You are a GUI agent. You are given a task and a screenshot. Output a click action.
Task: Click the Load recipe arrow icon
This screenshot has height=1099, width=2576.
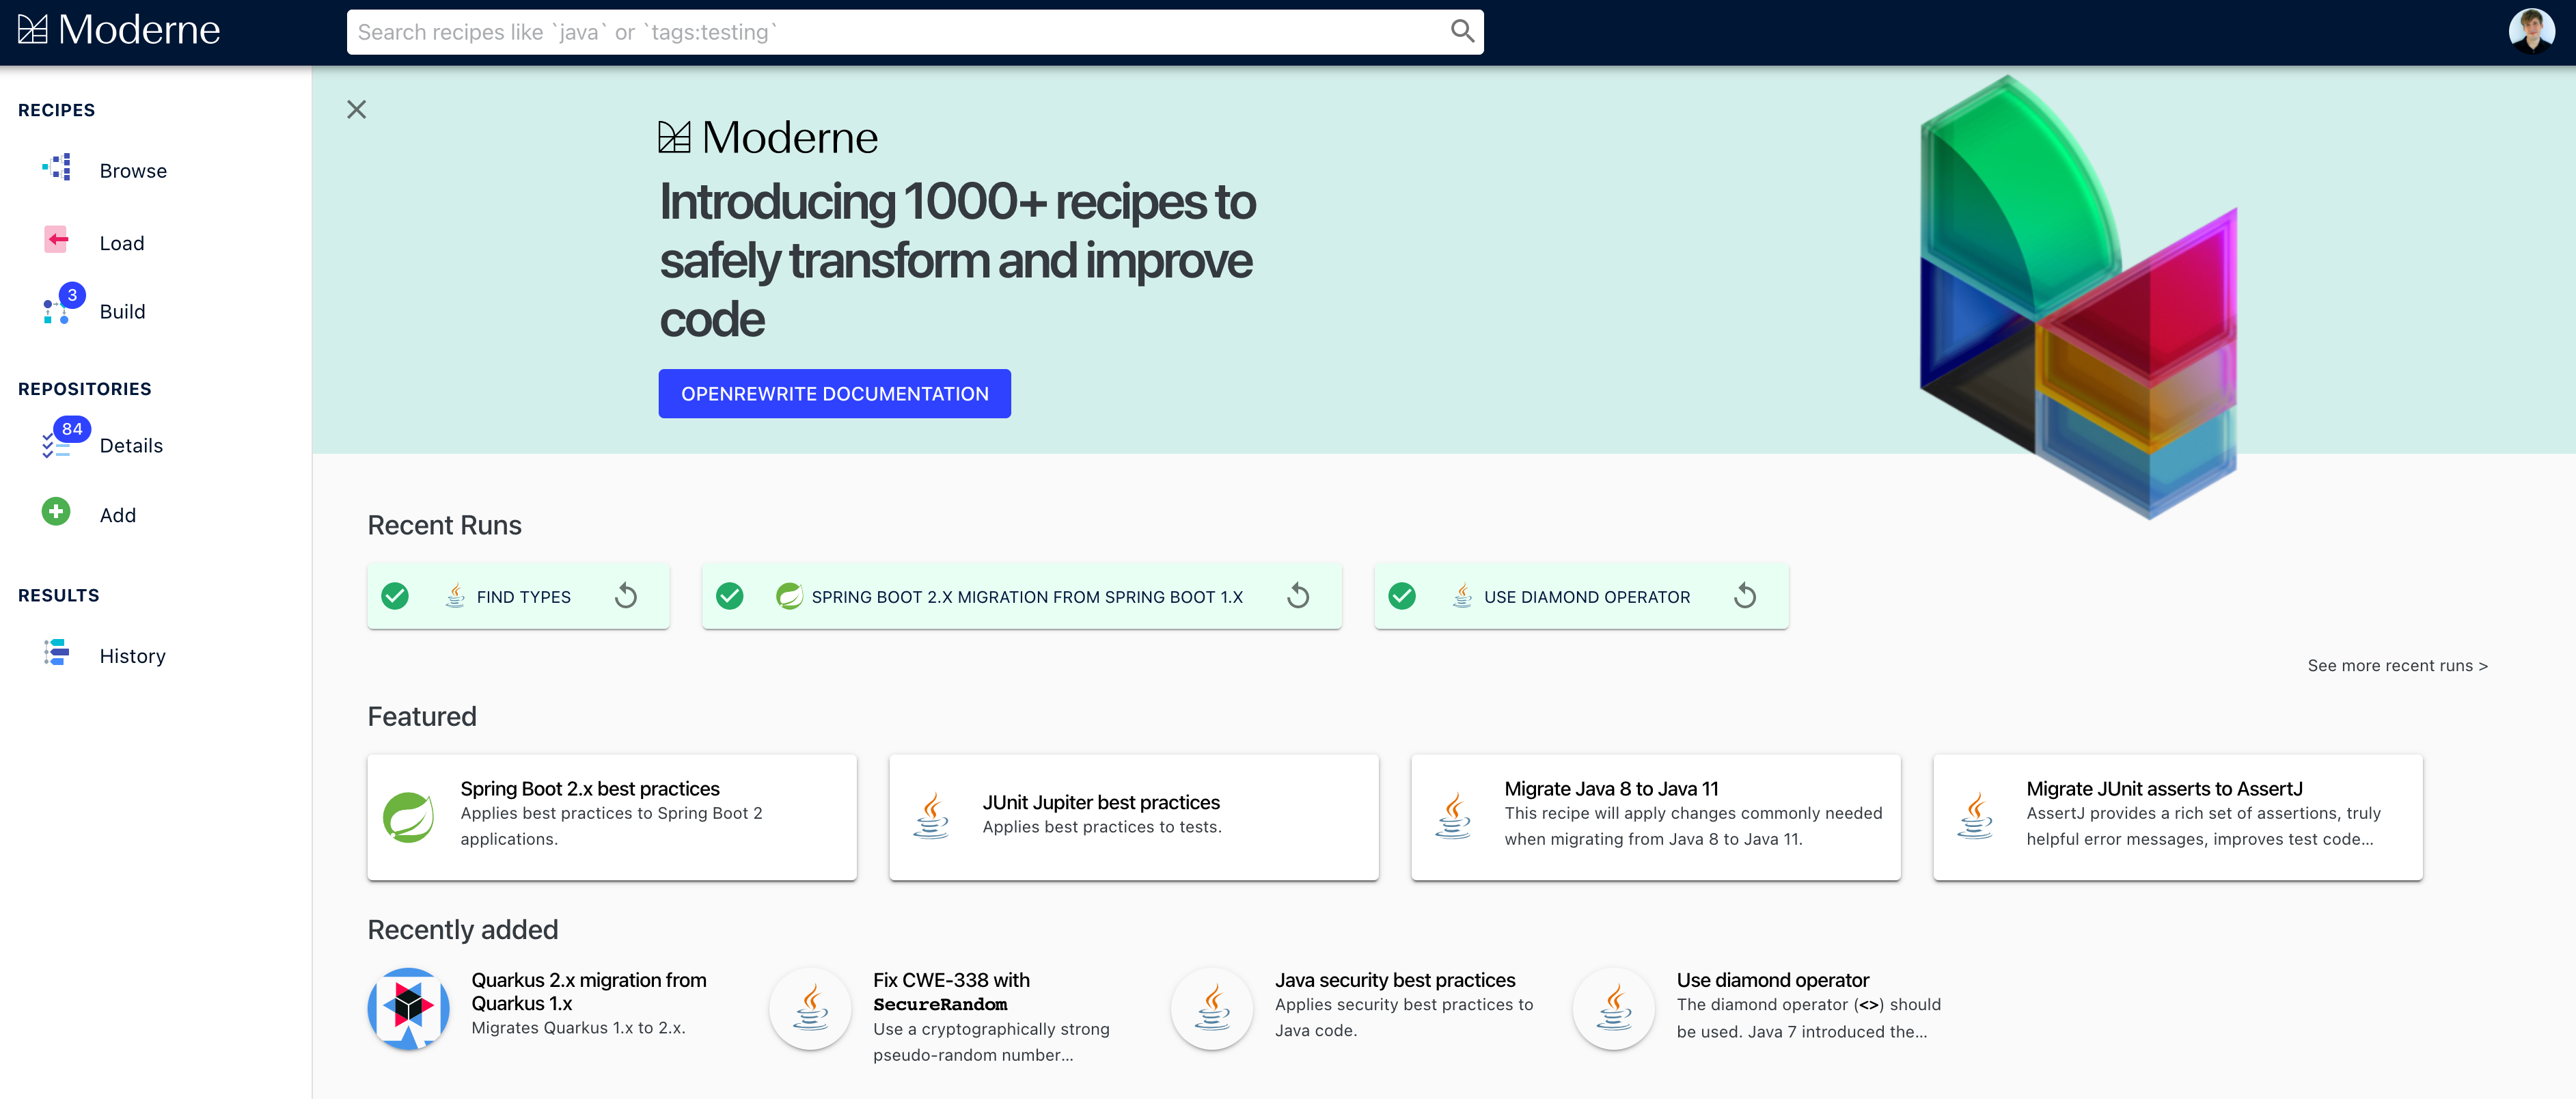click(x=57, y=240)
